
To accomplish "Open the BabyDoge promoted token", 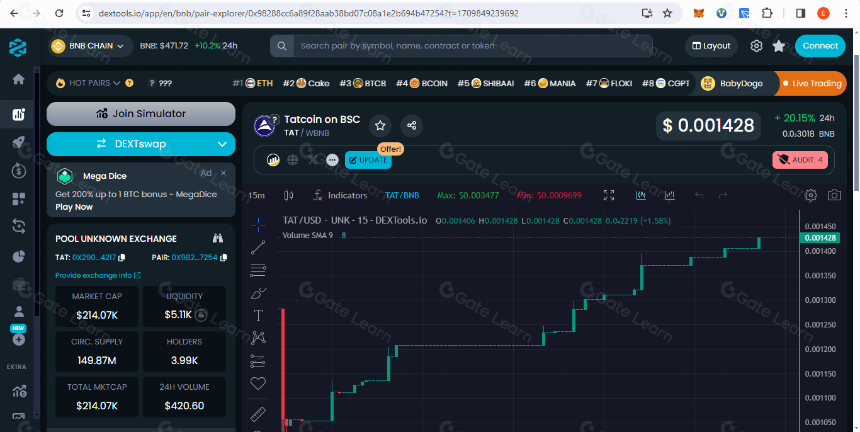I will (x=732, y=83).
